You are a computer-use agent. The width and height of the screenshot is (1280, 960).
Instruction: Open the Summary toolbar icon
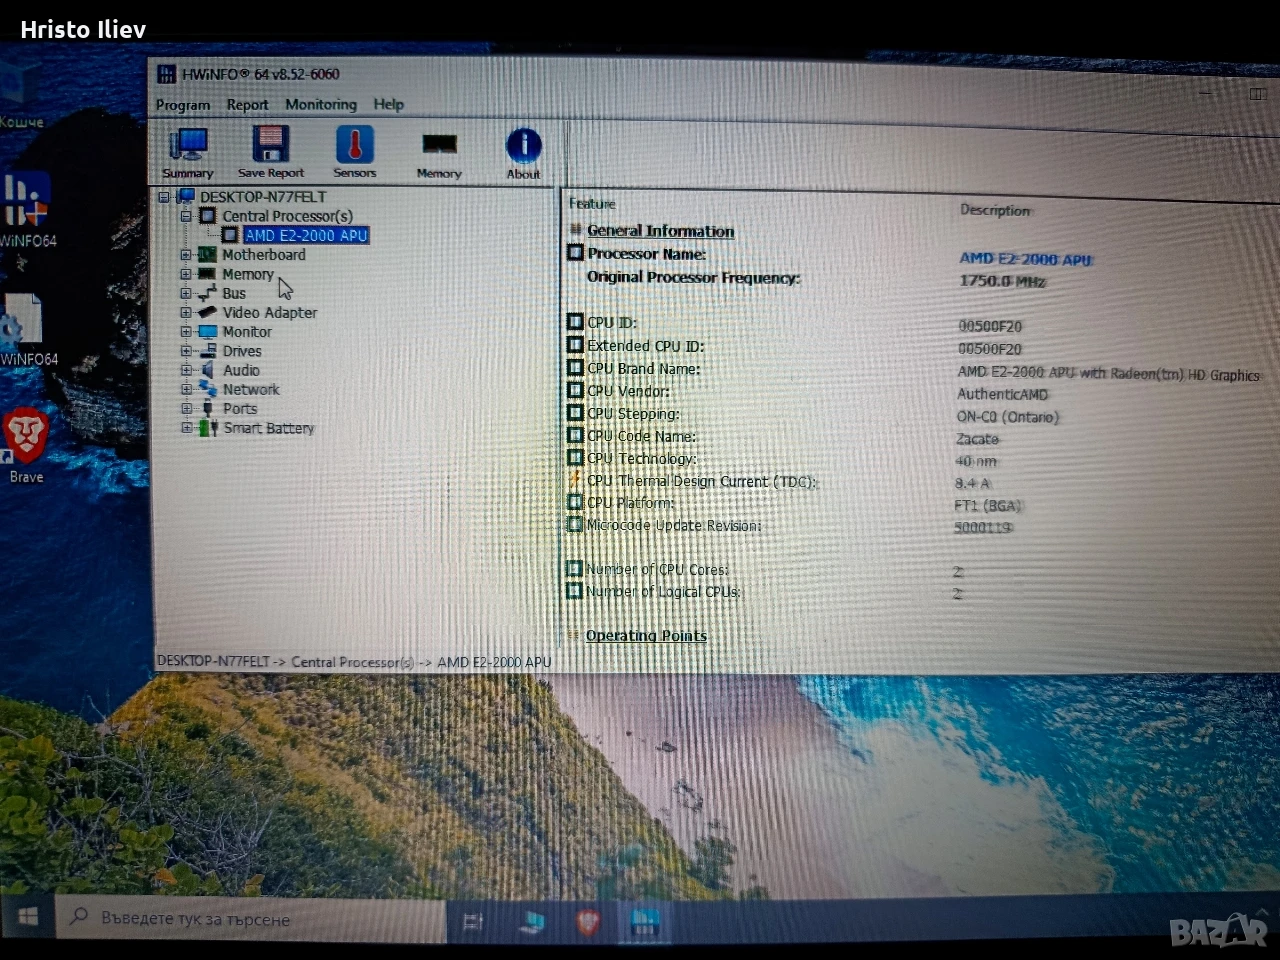tap(188, 153)
